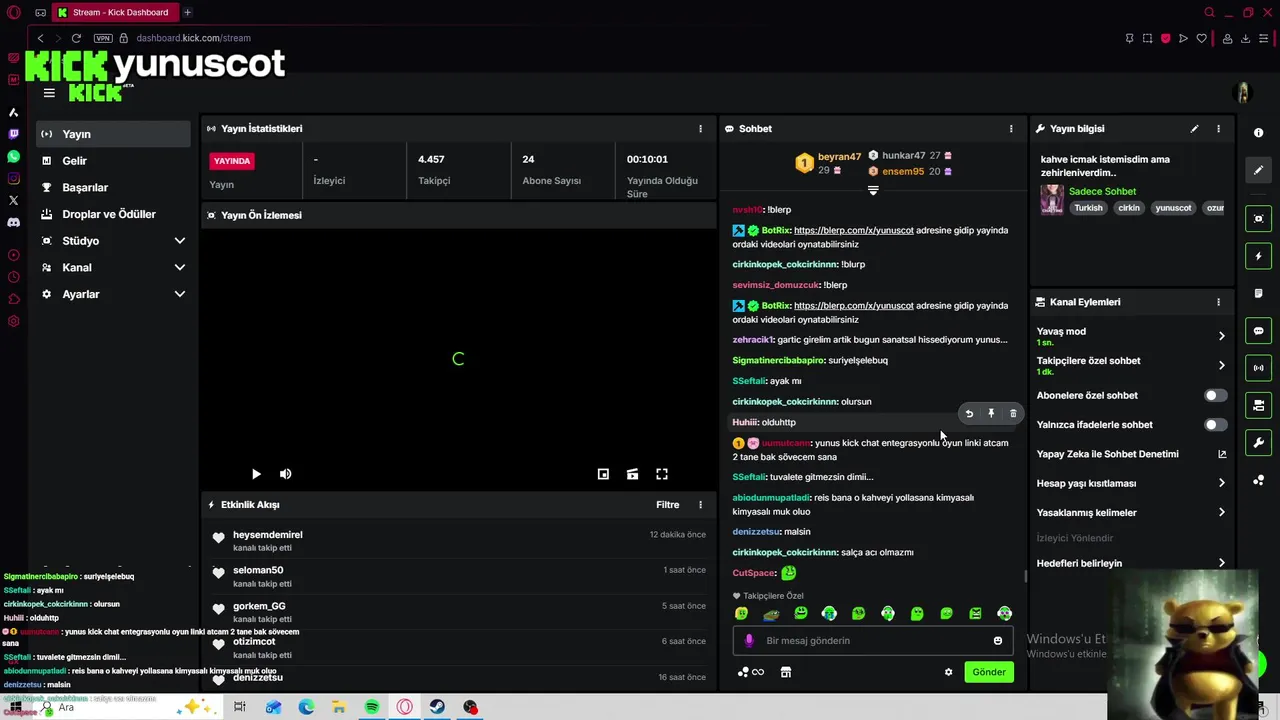Open Hedefleri belirleyin arrow
Screen dimensions: 1280x720
pyautogui.click(x=1221, y=564)
